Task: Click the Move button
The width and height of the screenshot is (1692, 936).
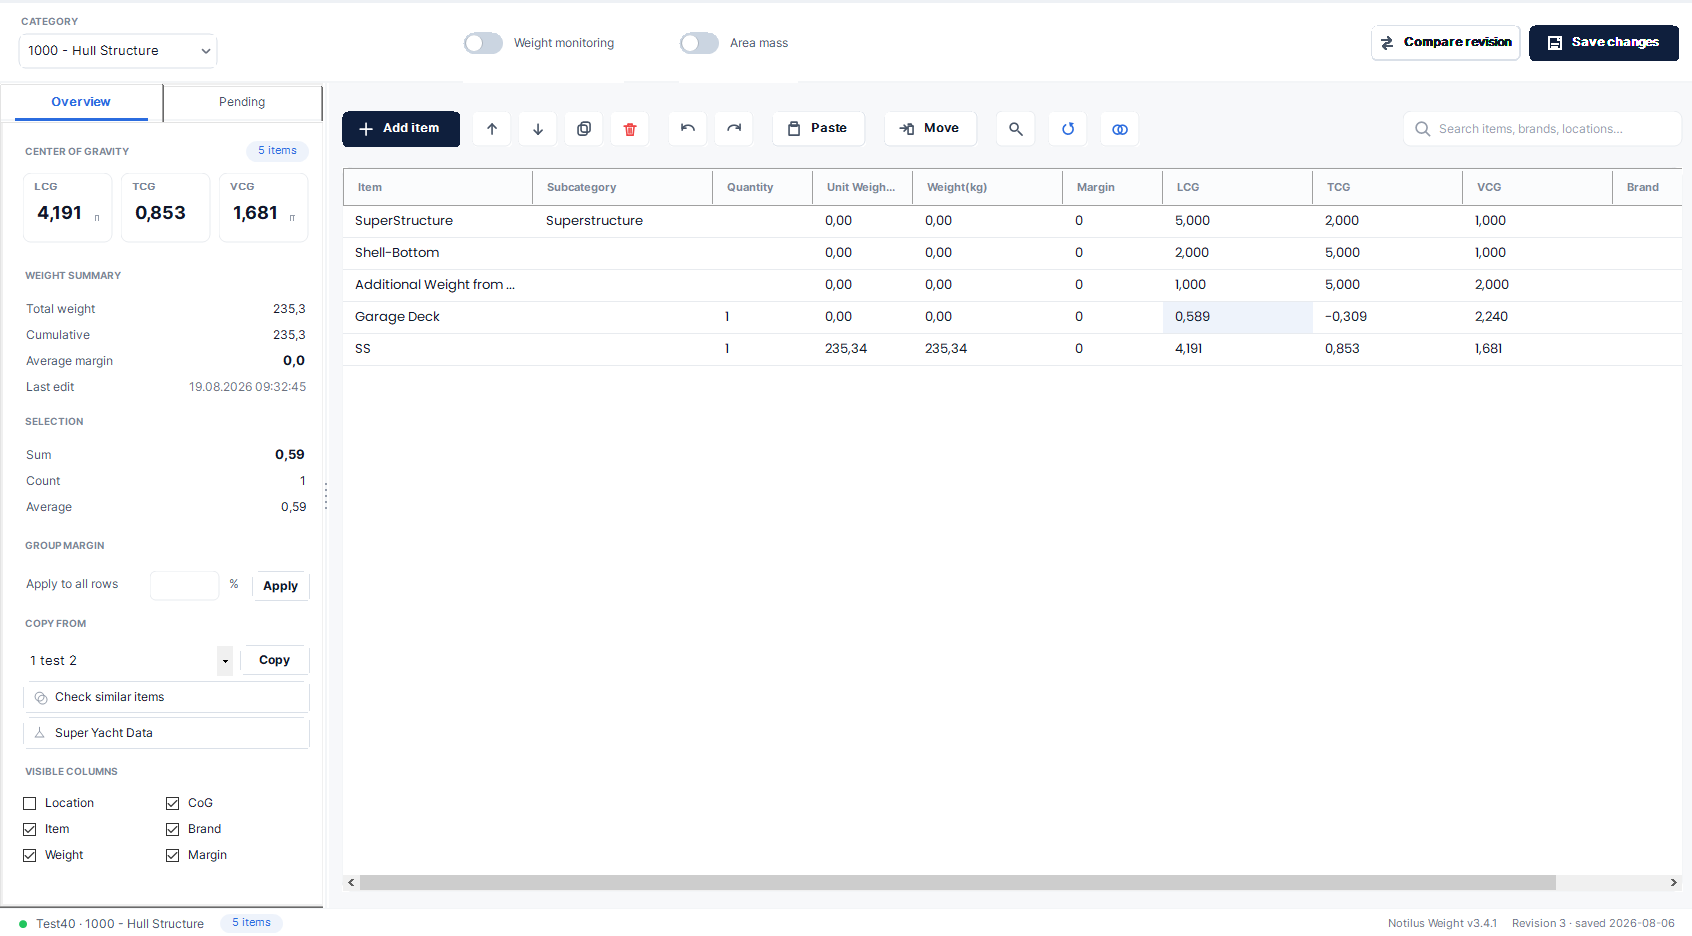Action: pyautogui.click(x=930, y=129)
